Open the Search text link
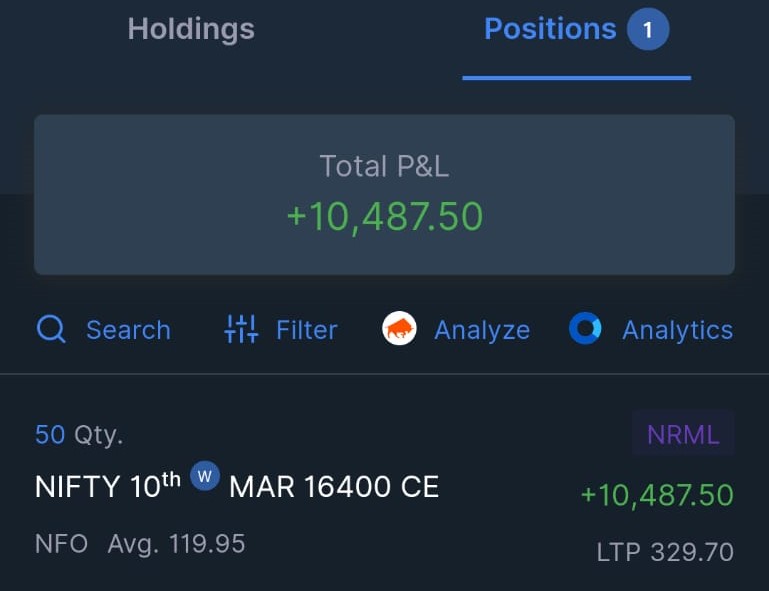The height and width of the screenshot is (591, 769). click(x=128, y=330)
